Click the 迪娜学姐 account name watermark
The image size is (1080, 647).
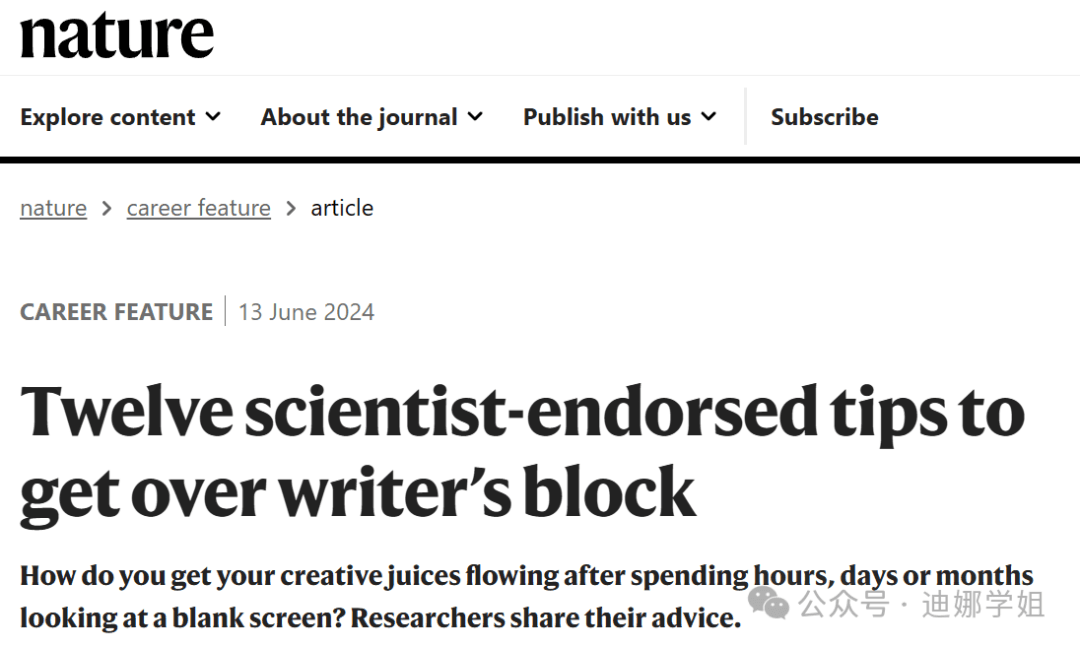coord(984,604)
